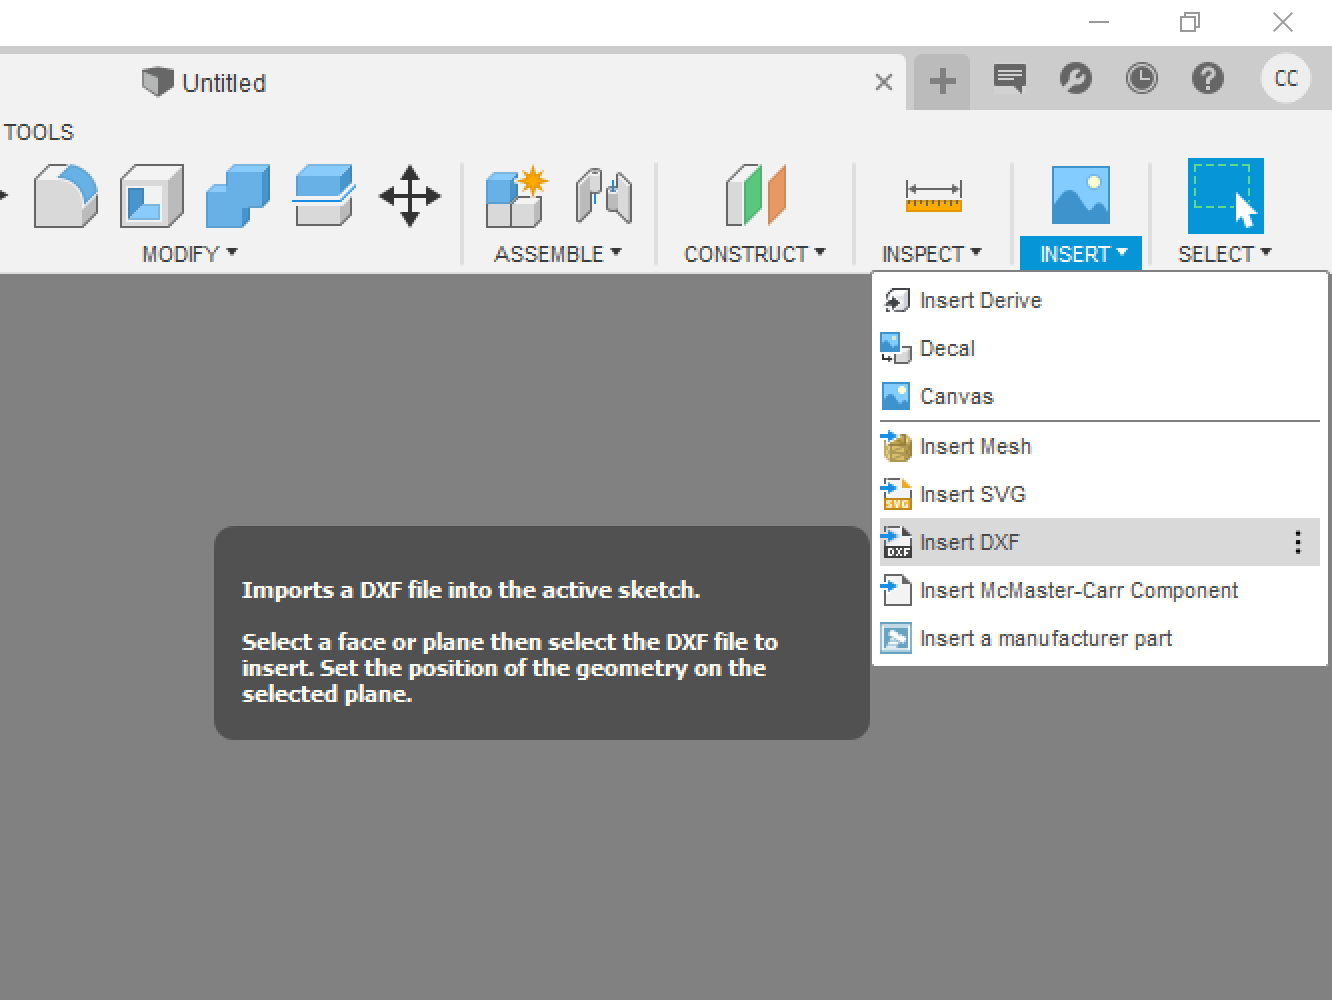Close the application window
Image resolution: width=1332 pixels, height=1000 pixels.
(x=1282, y=22)
